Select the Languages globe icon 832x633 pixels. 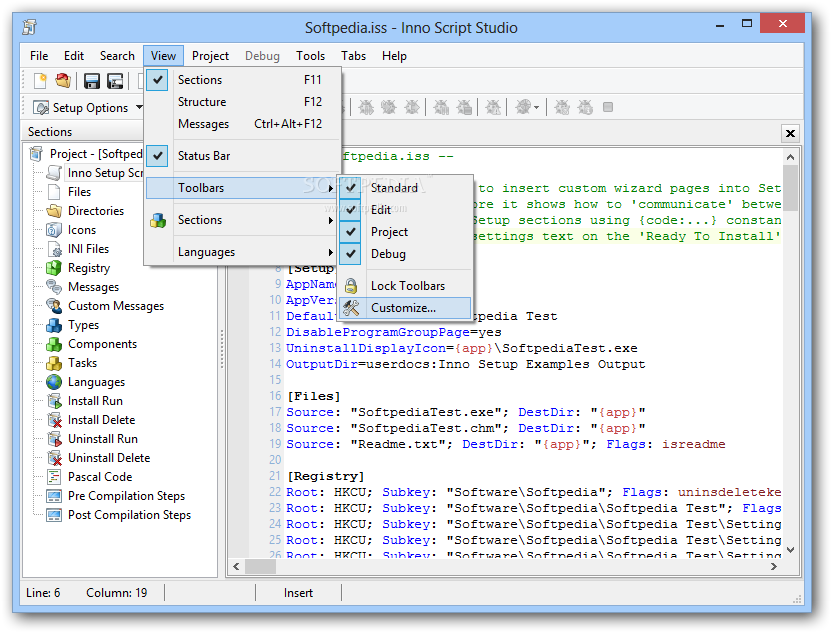[x=54, y=382]
